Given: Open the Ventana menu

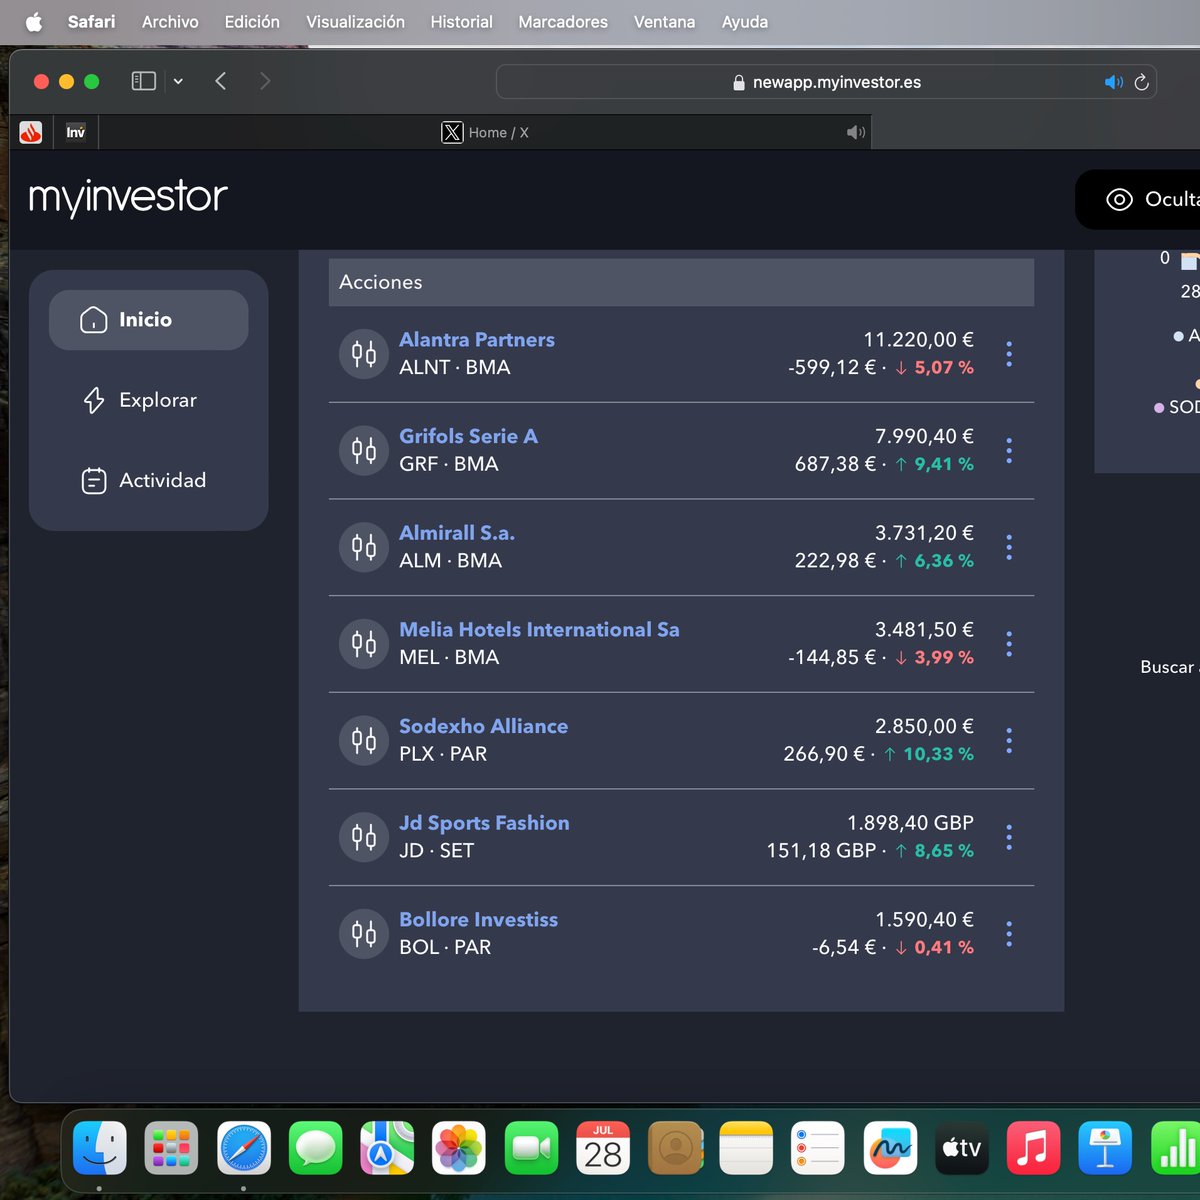Looking at the screenshot, I should (664, 22).
